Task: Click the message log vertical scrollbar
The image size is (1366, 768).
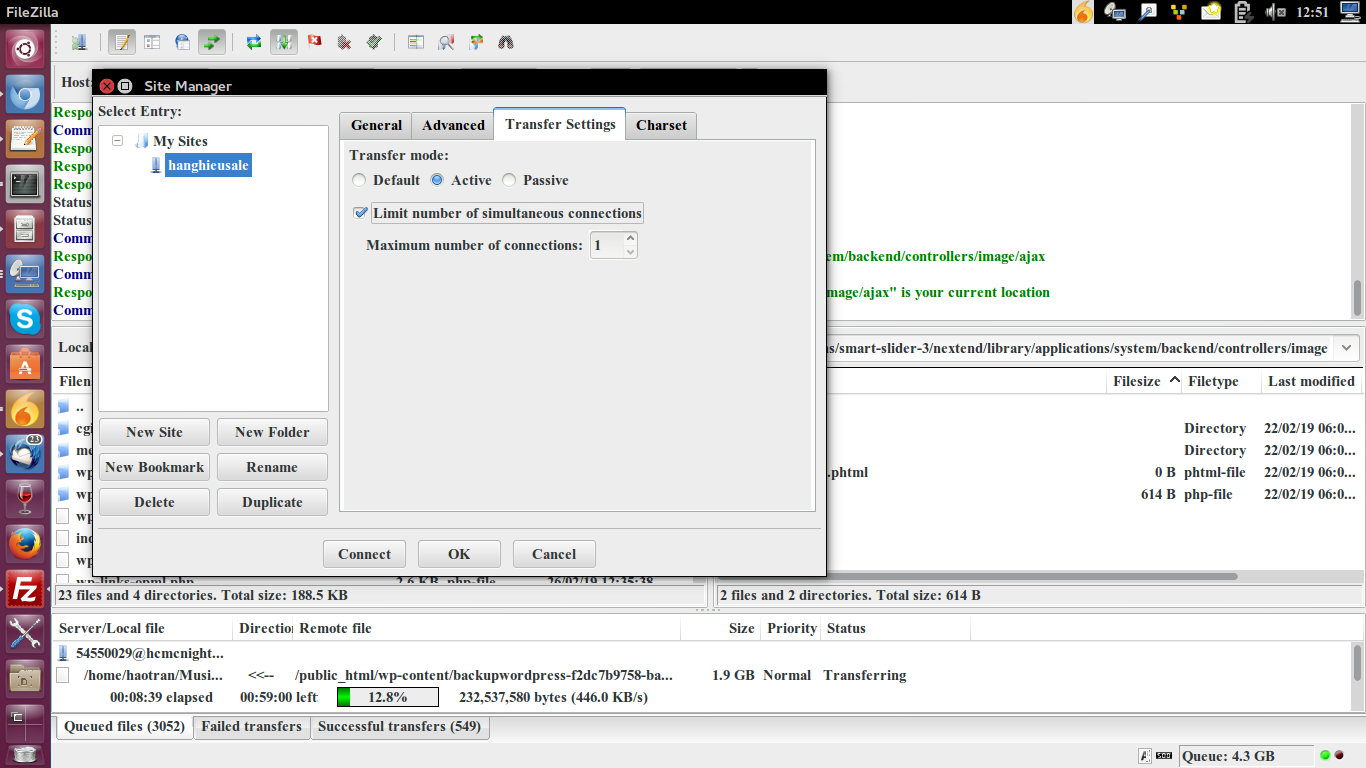Action: click(1357, 297)
